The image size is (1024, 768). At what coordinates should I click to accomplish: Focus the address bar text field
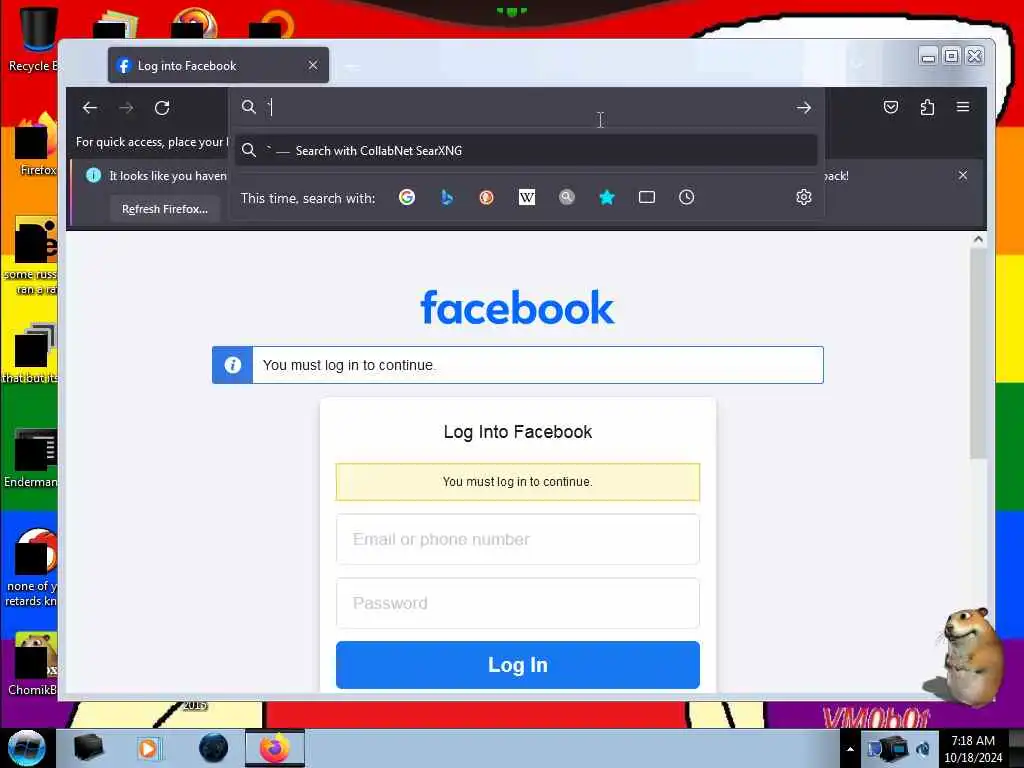click(526, 108)
